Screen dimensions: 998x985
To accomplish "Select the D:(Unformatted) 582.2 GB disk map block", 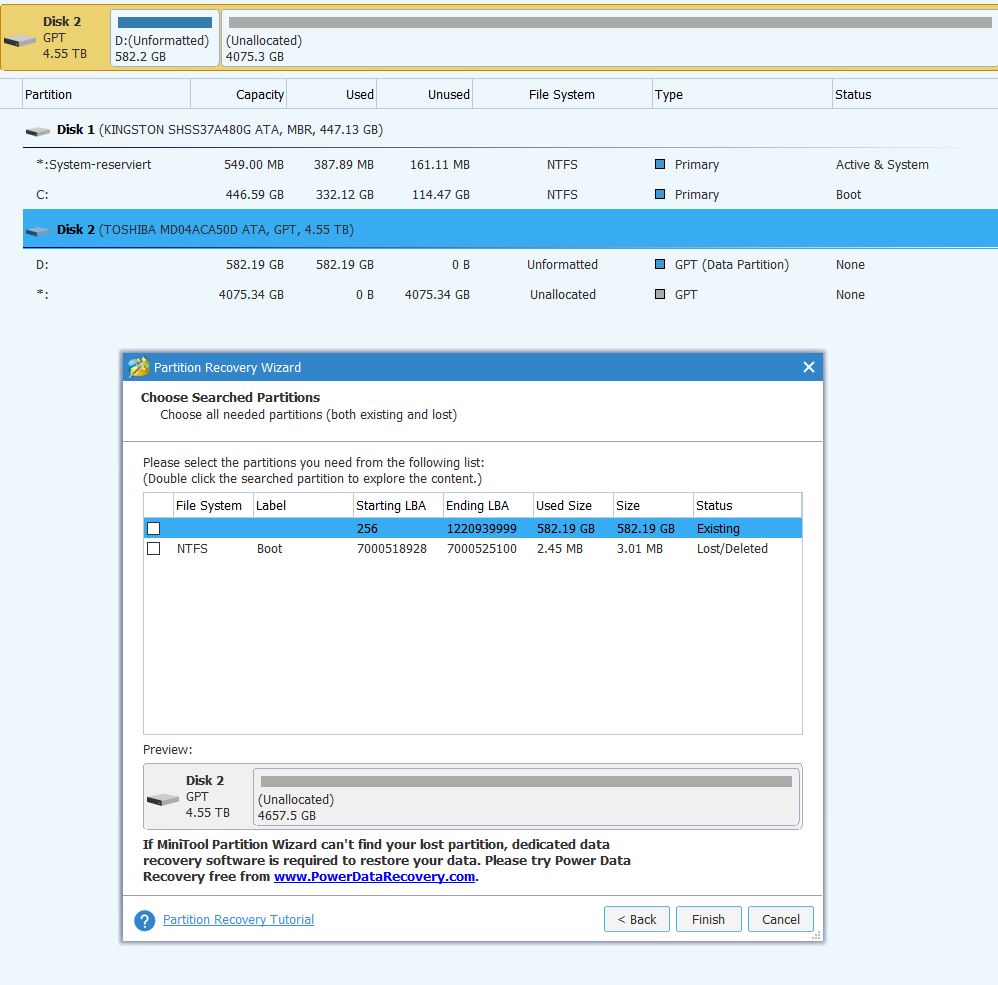I will pyautogui.click(x=165, y=38).
